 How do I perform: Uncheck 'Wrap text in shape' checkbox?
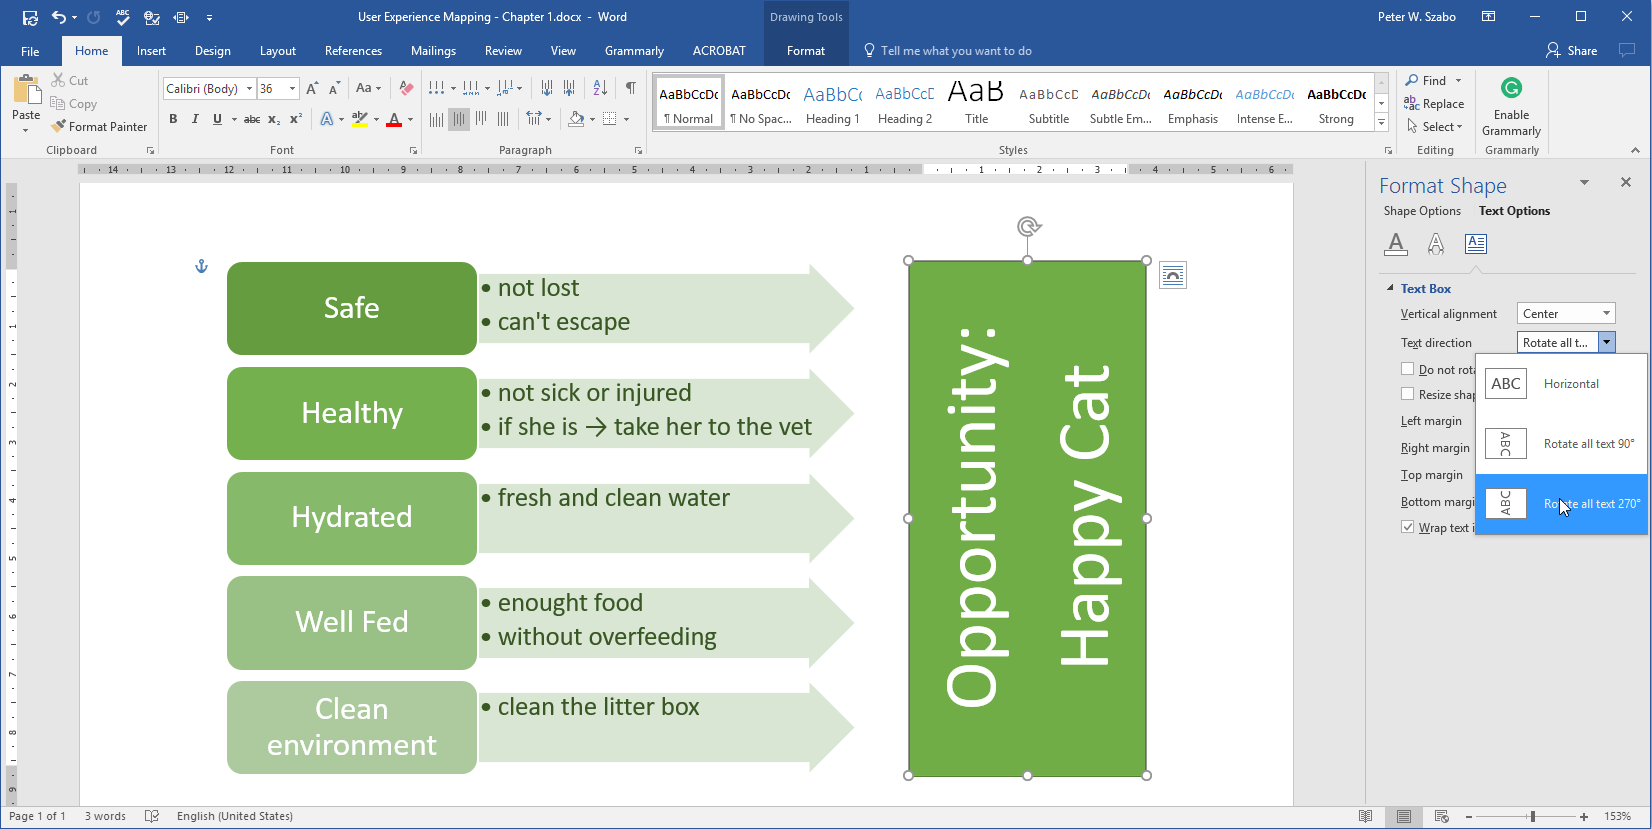pyautogui.click(x=1408, y=527)
